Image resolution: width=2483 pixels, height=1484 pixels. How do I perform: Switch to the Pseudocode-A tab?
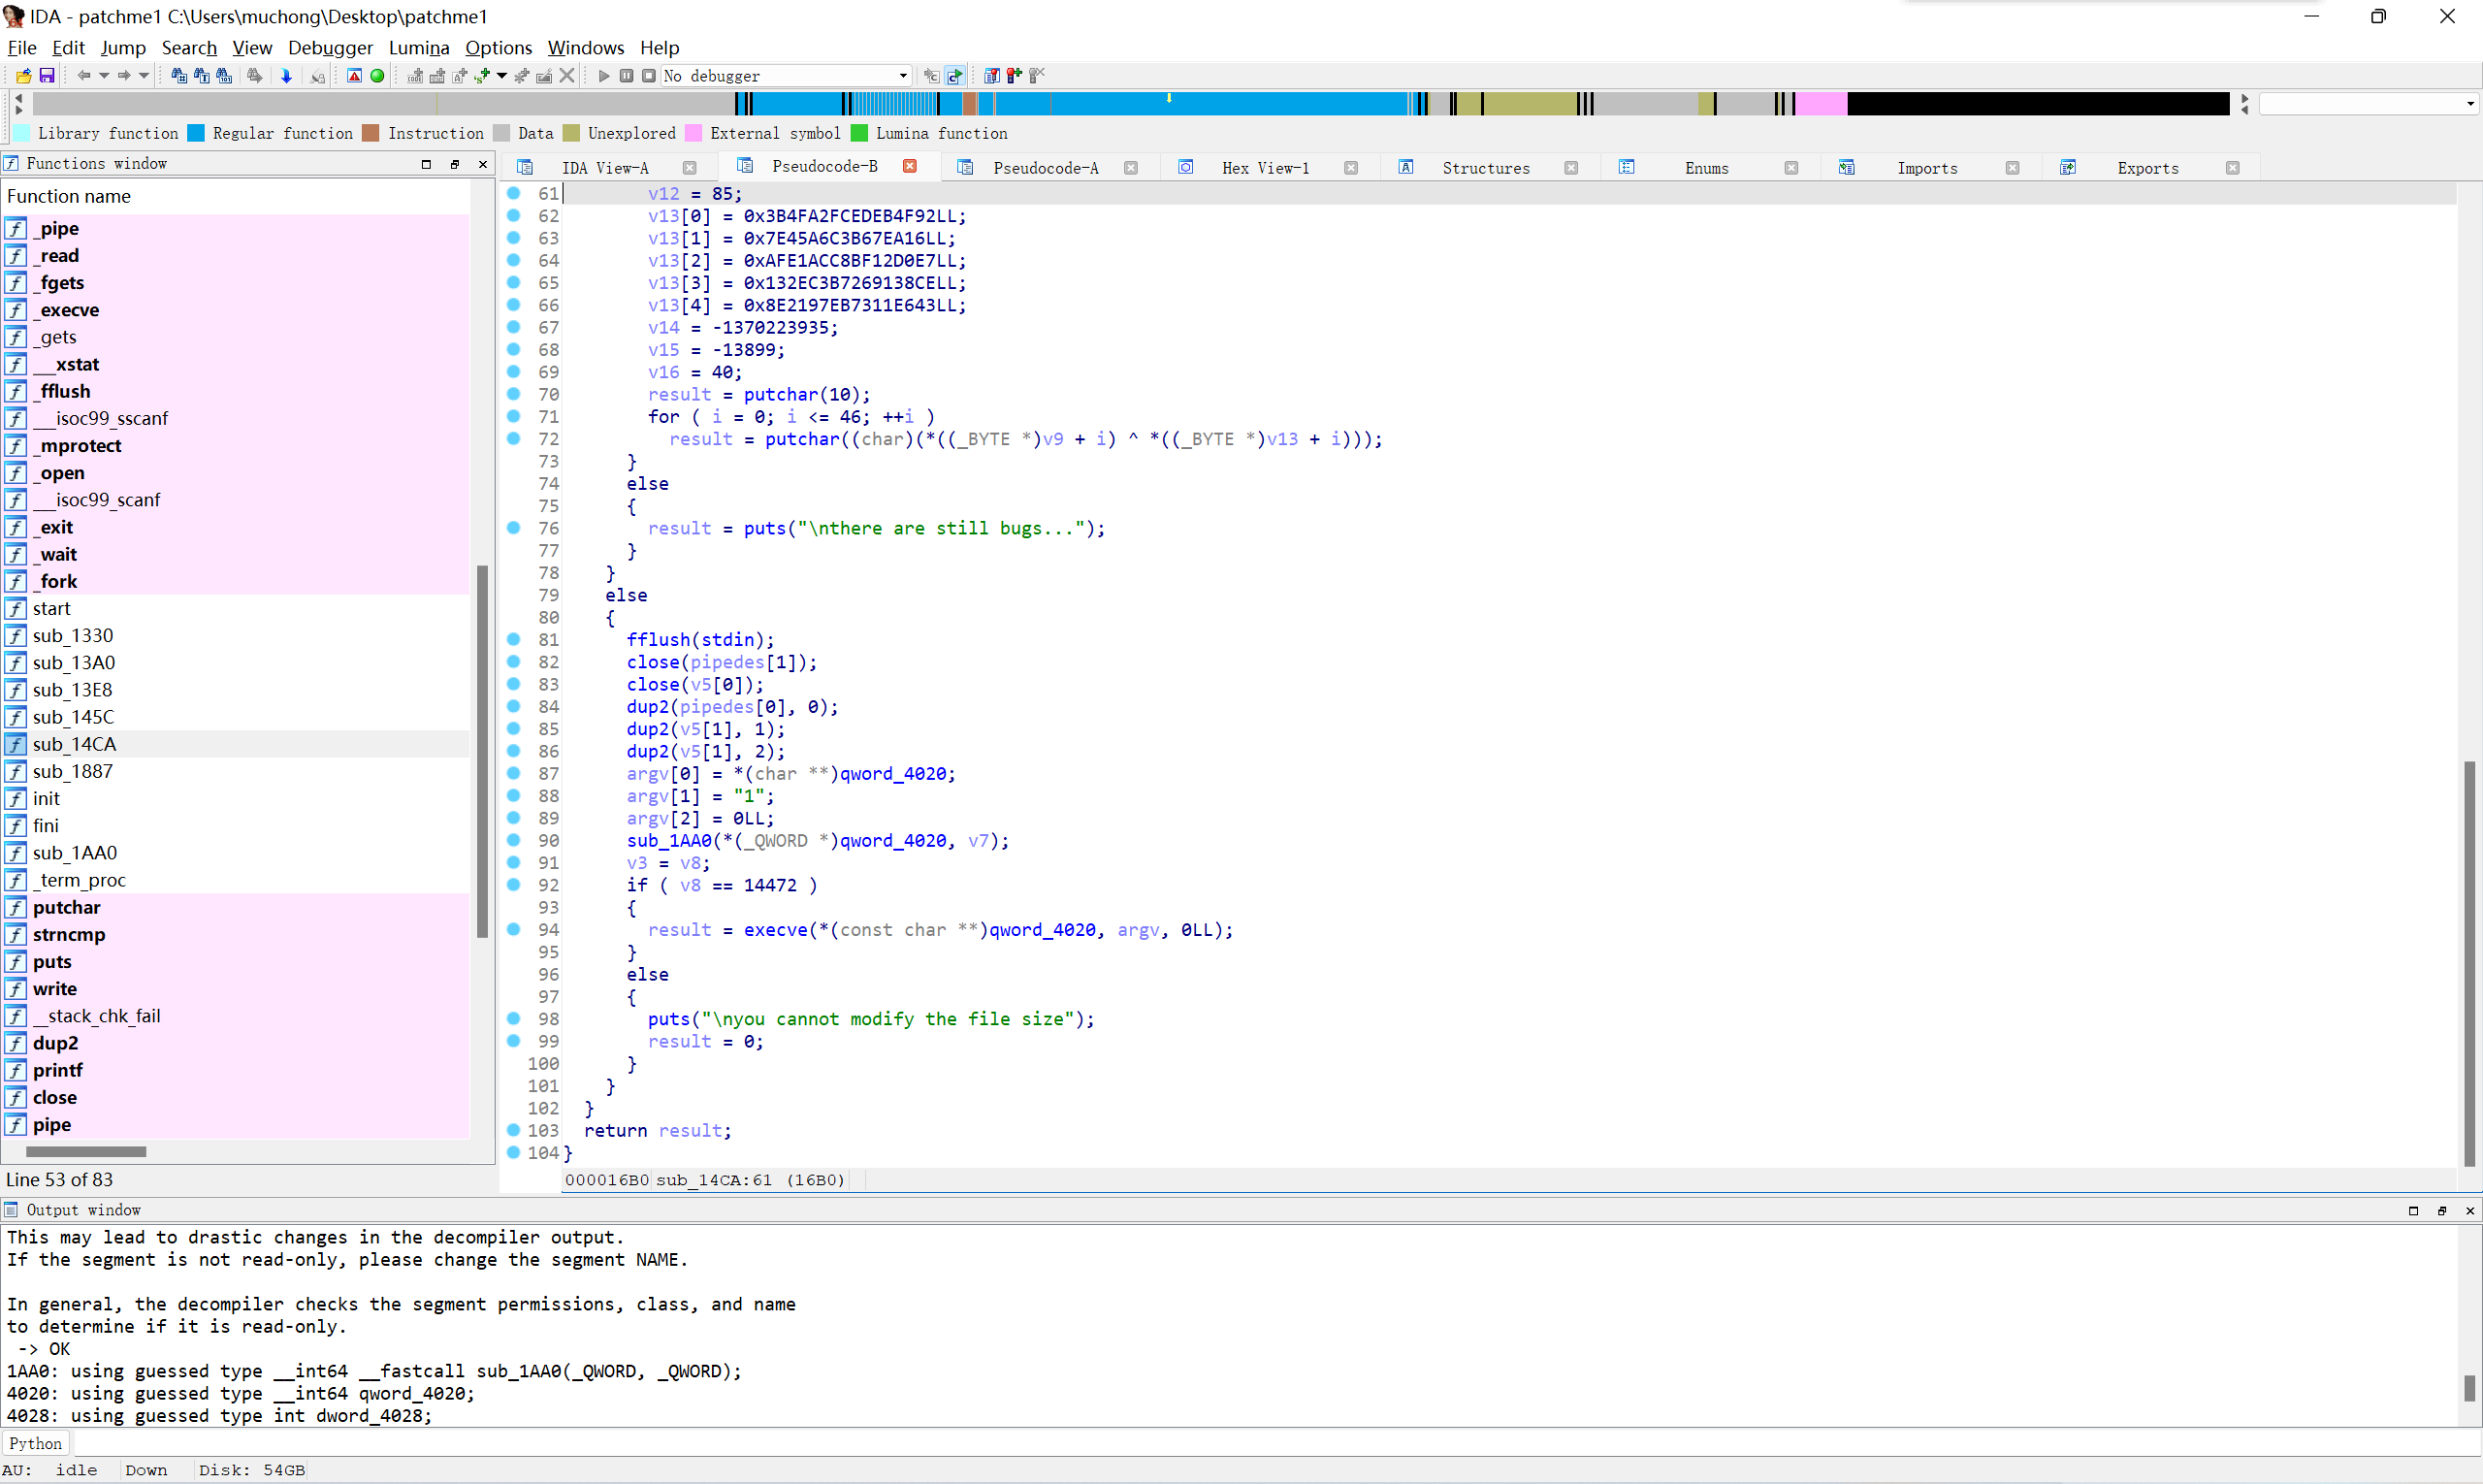[1046, 168]
